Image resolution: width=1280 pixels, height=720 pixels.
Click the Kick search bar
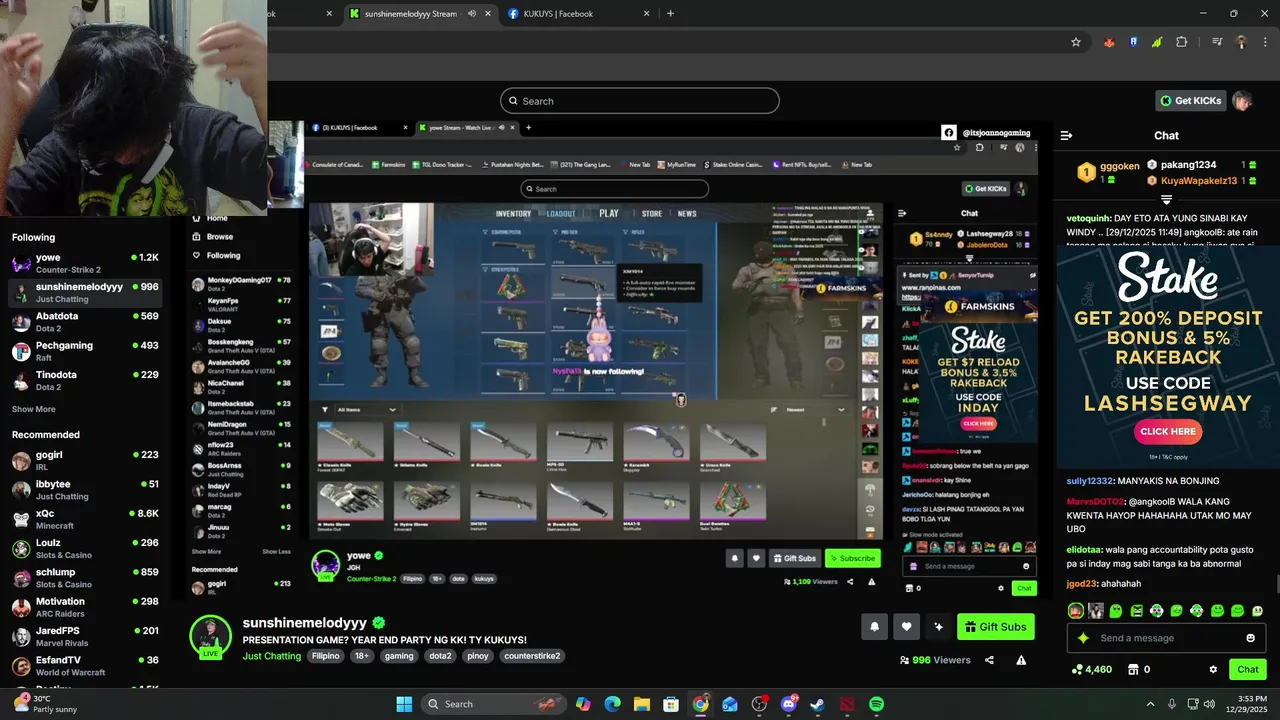point(640,101)
